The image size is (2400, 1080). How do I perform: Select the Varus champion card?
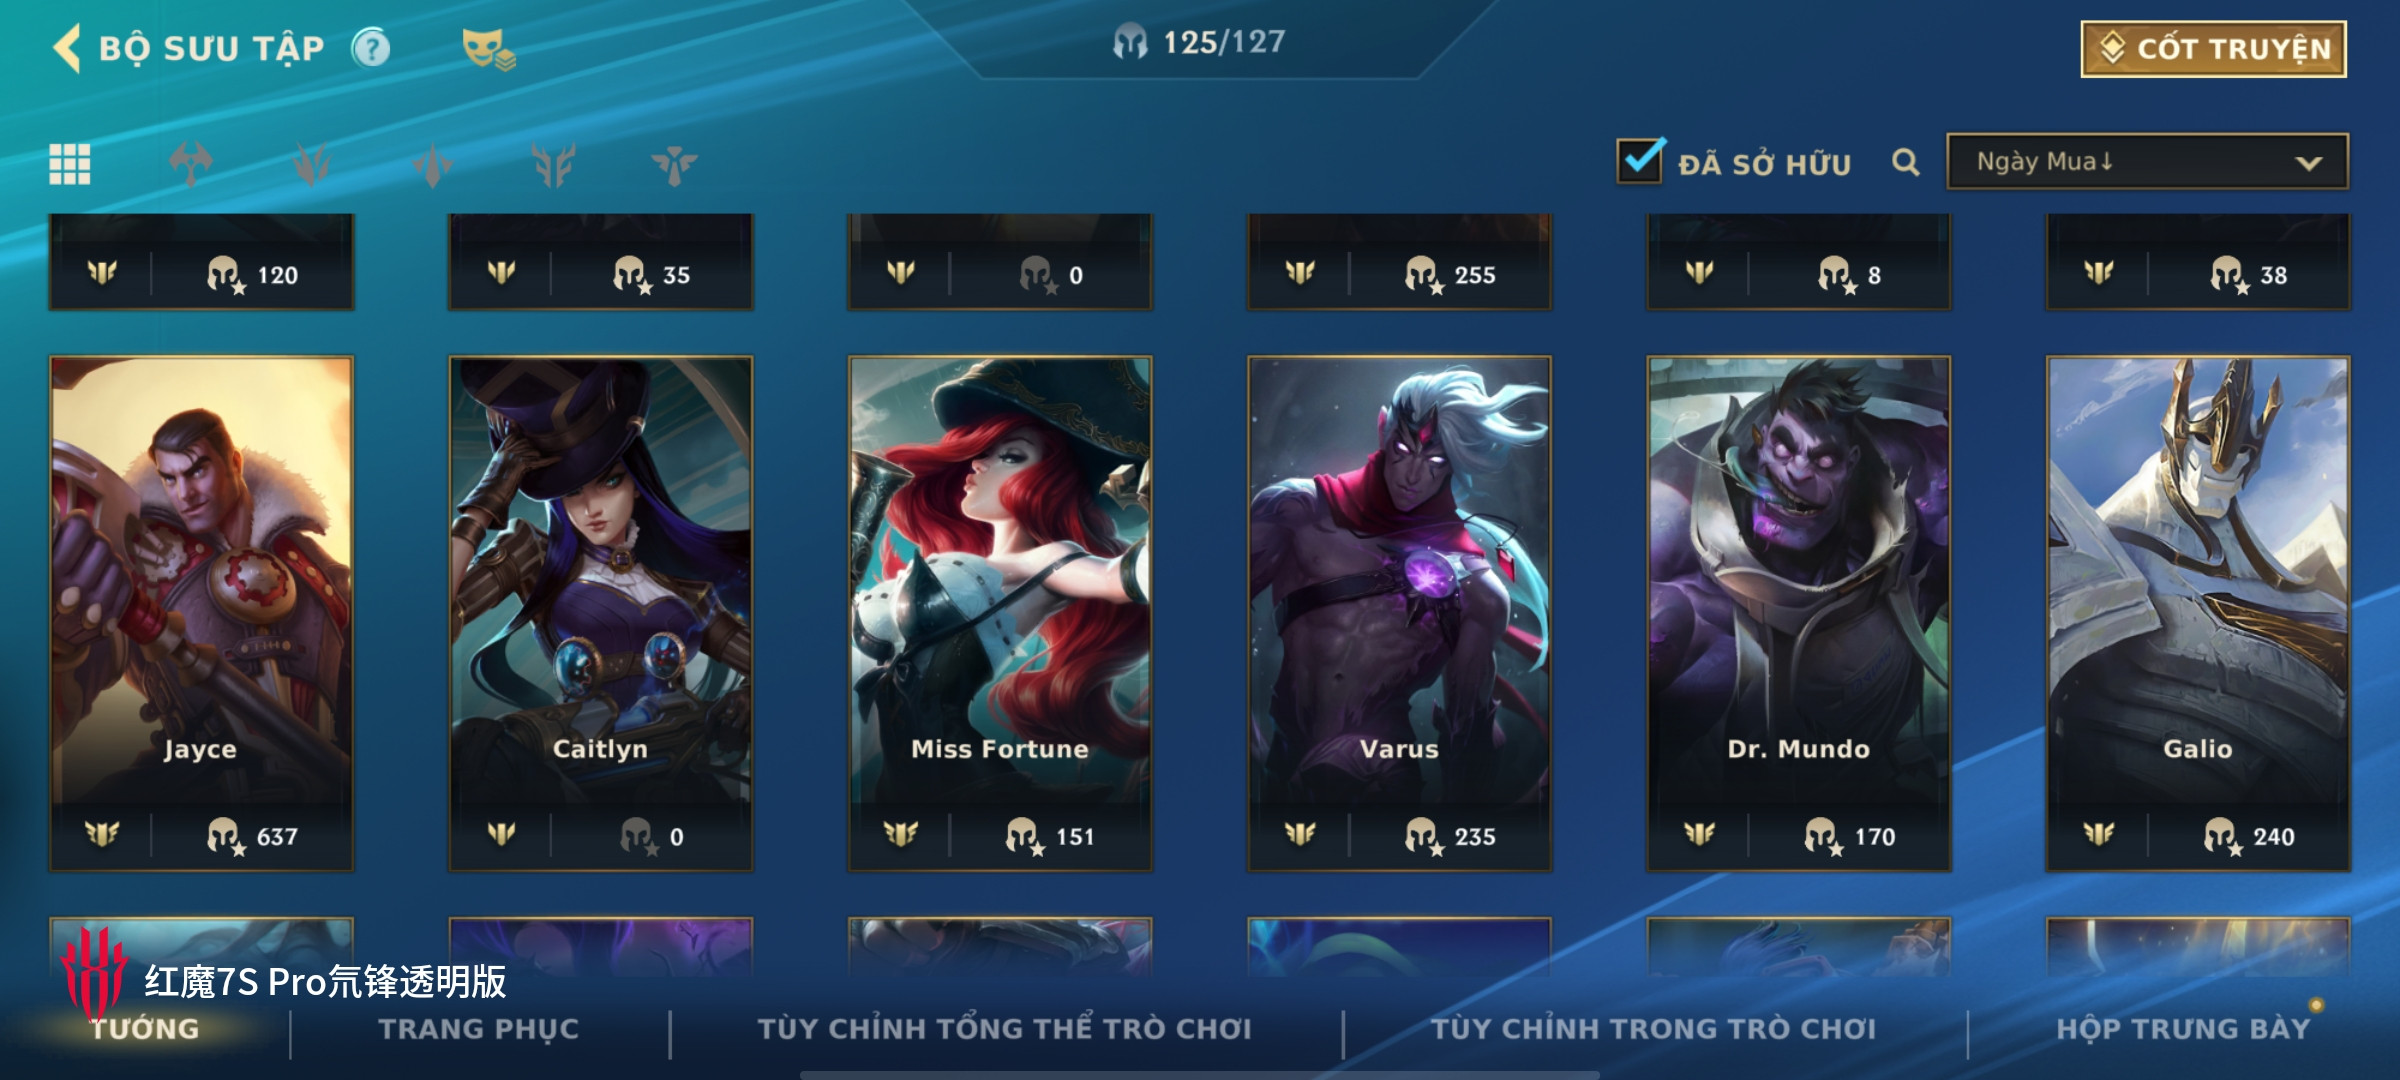point(1399,613)
